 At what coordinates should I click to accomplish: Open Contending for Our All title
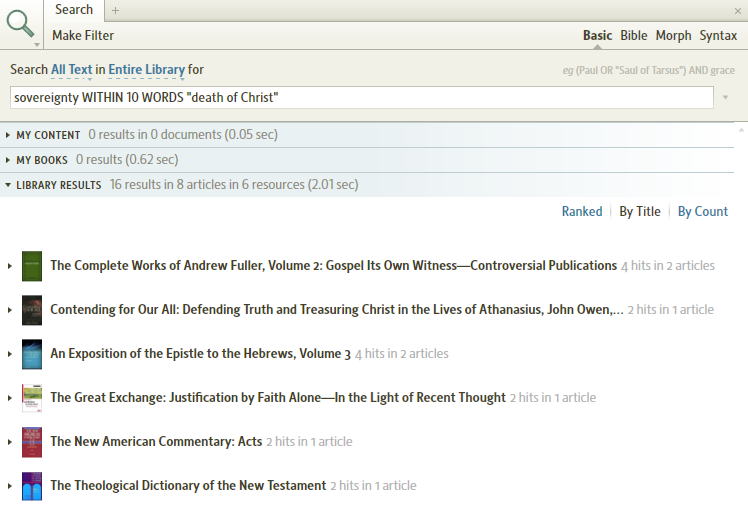tap(337, 309)
